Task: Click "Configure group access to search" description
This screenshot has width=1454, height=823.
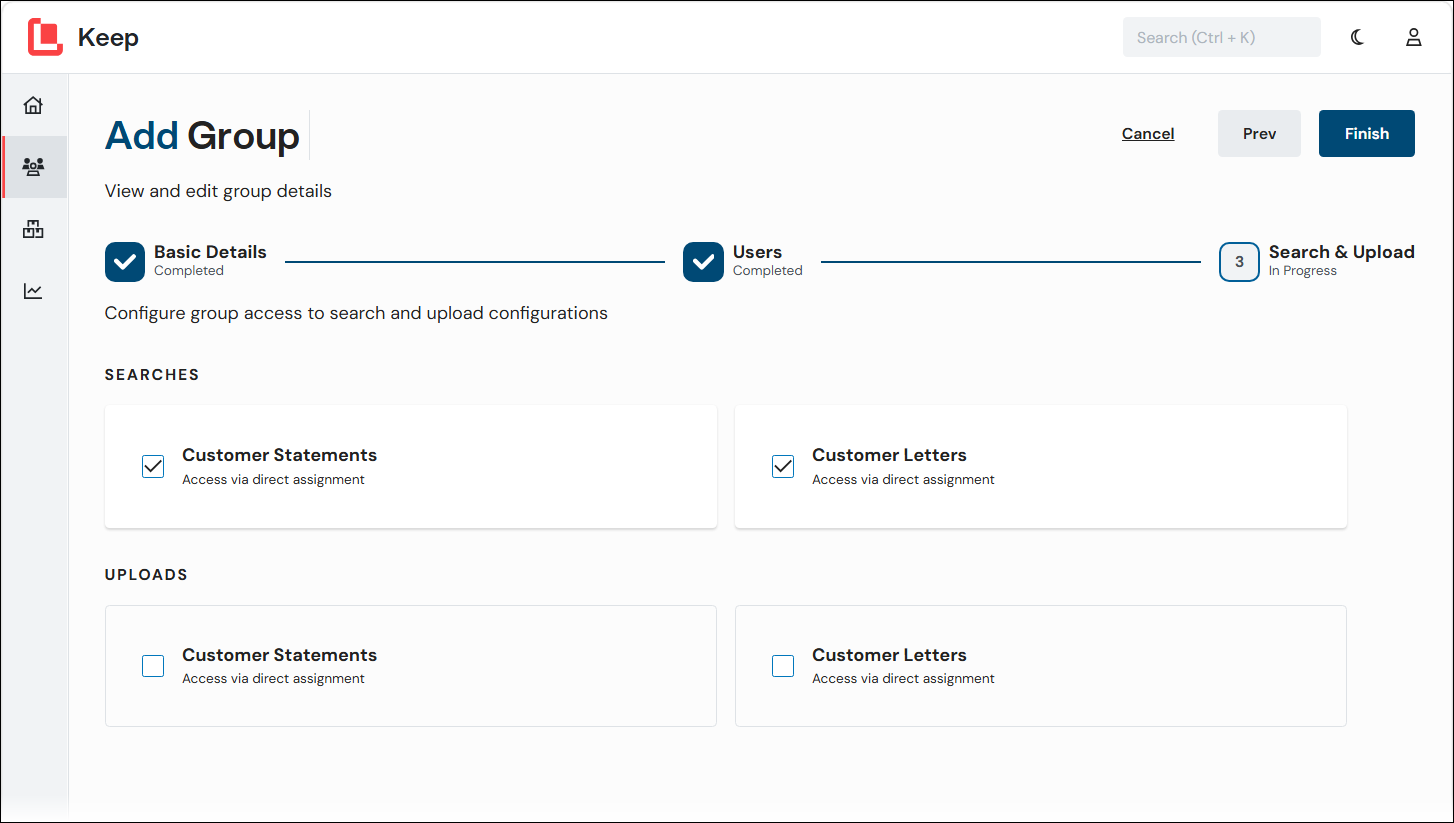Action: pyautogui.click(x=356, y=313)
